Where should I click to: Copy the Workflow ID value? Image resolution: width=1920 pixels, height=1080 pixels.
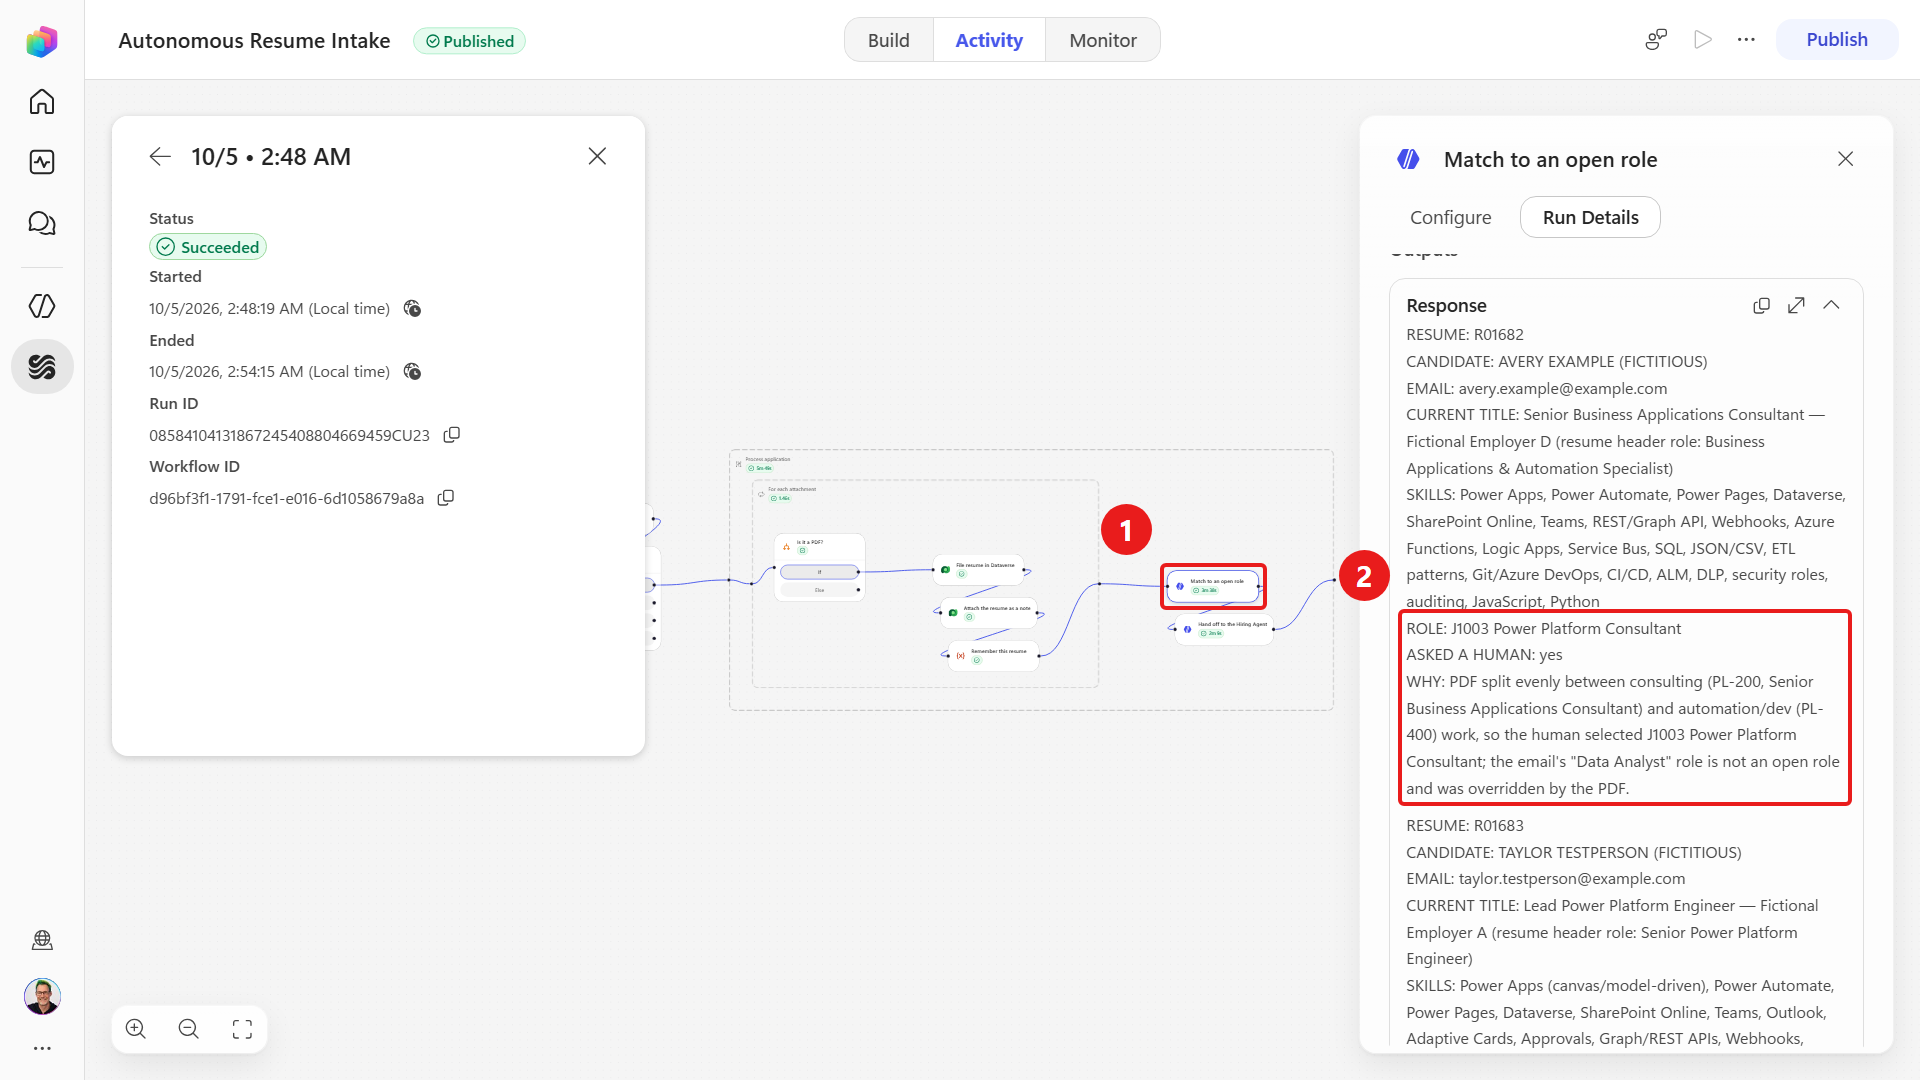[446, 498]
